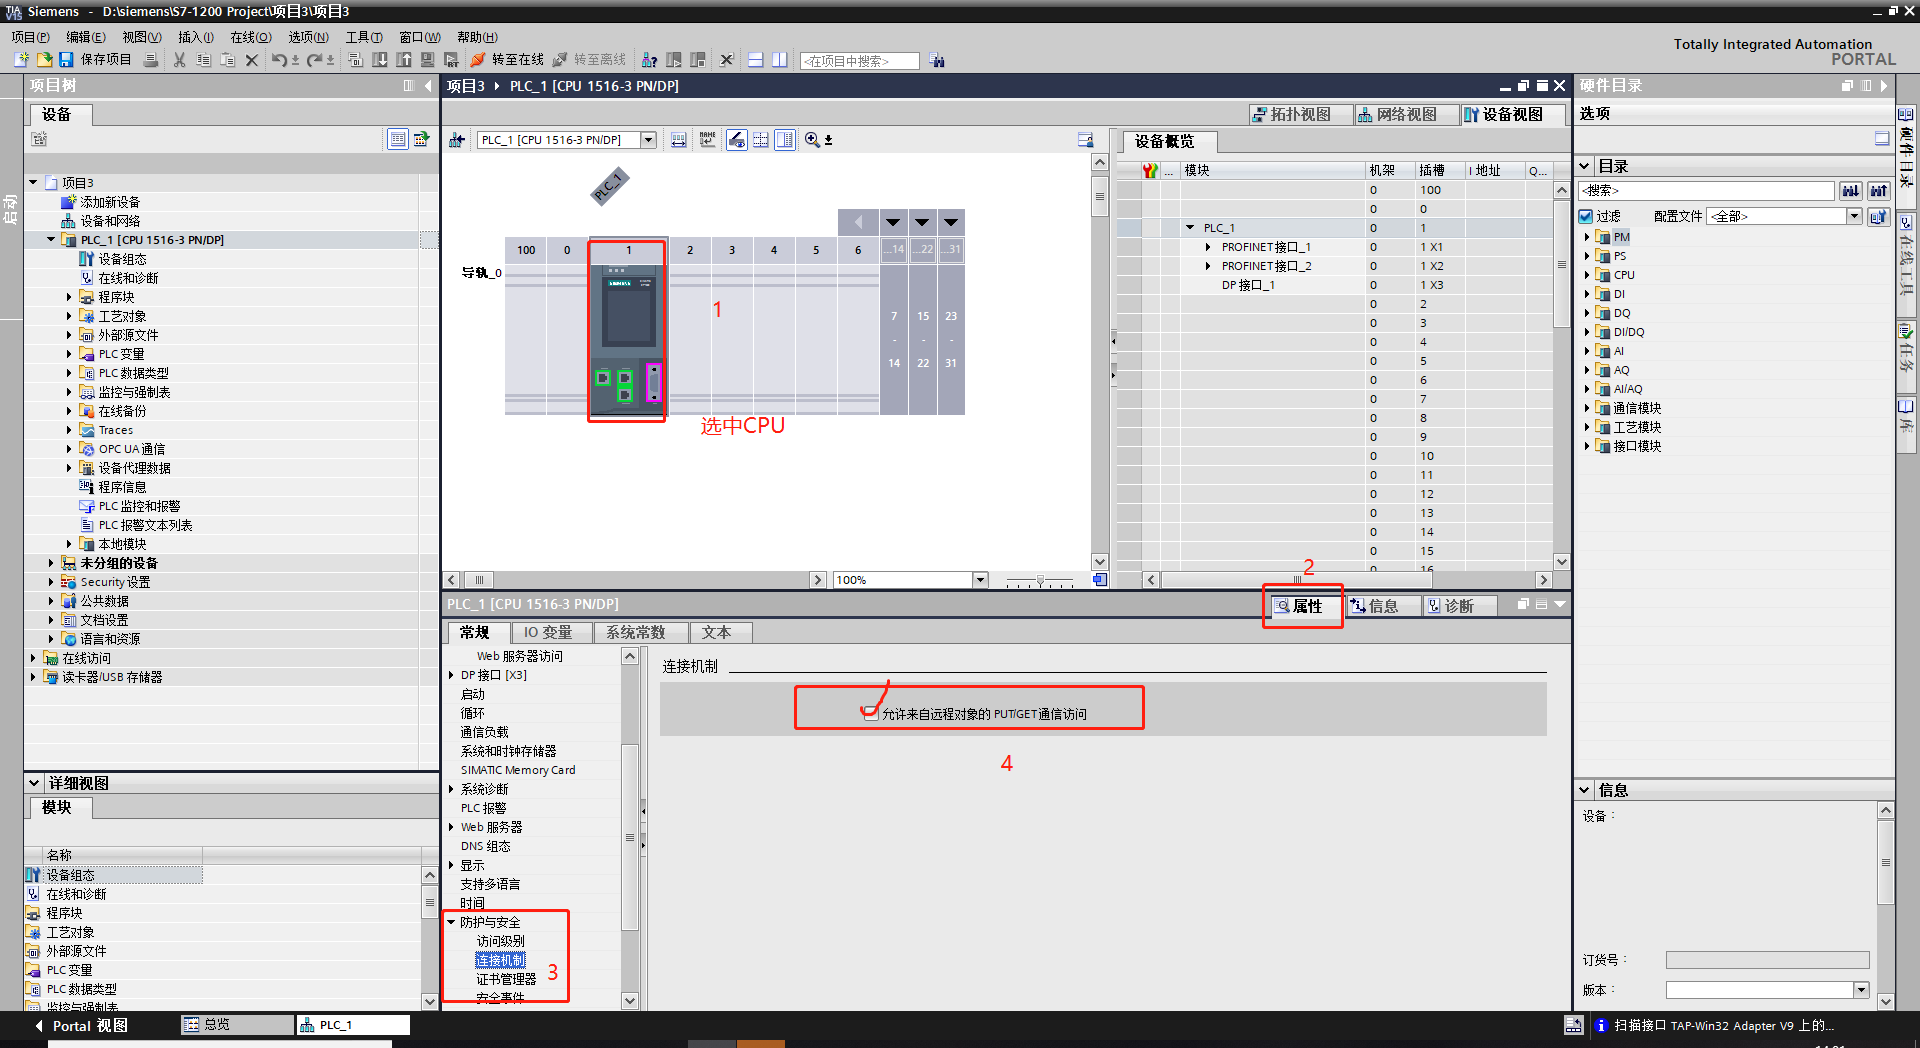Click the Cut scissors icon in toolbar
This screenshot has height=1048, width=1920.
pyautogui.click(x=180, y=60)
